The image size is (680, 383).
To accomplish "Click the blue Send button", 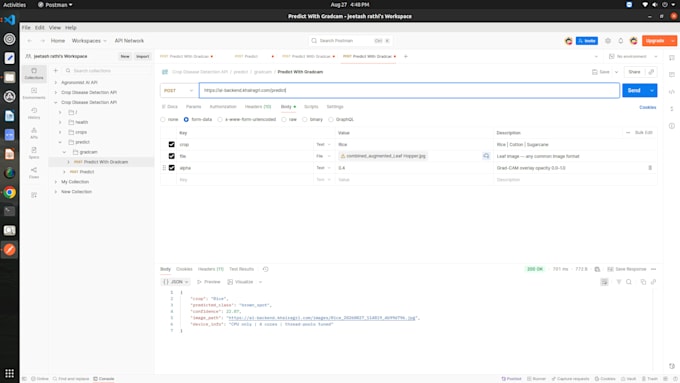I will pos(634,91).
